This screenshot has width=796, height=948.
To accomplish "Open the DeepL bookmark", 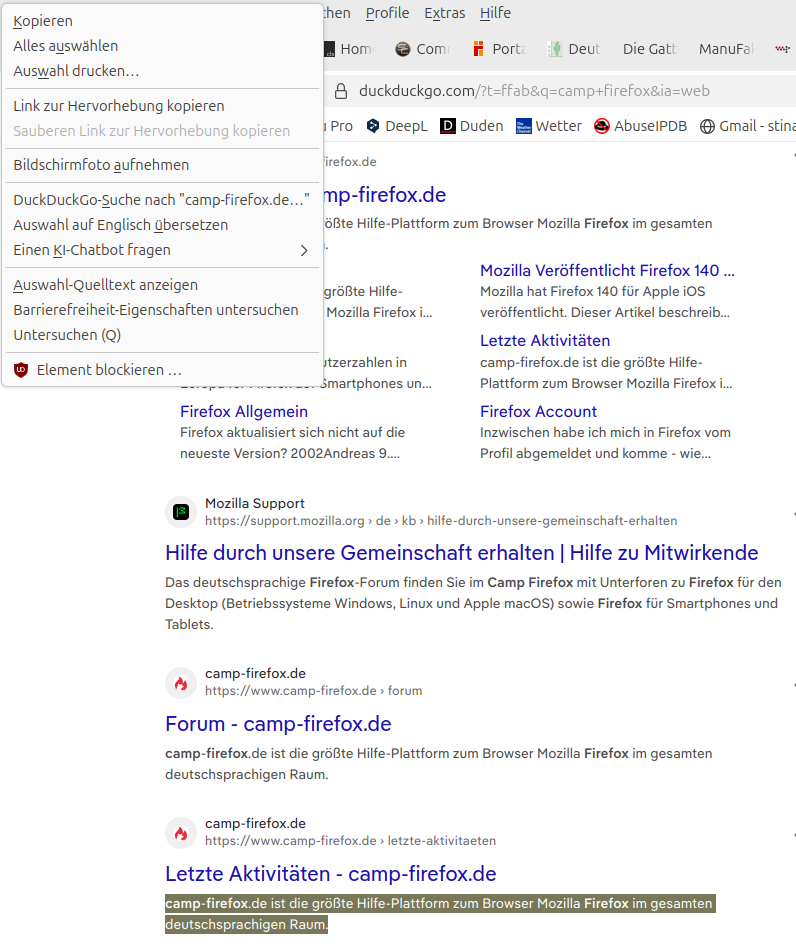I will (397, 126).
